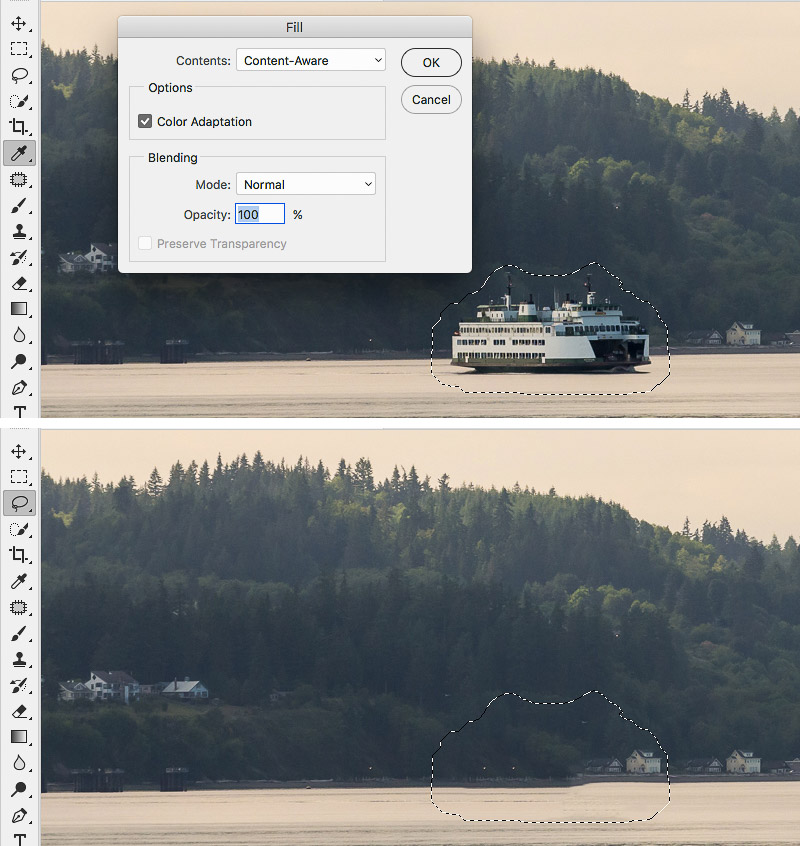Select the Type tool in upper toolbar
The image size is (800, 846).
pyautogui.click(x=19, y=411)
